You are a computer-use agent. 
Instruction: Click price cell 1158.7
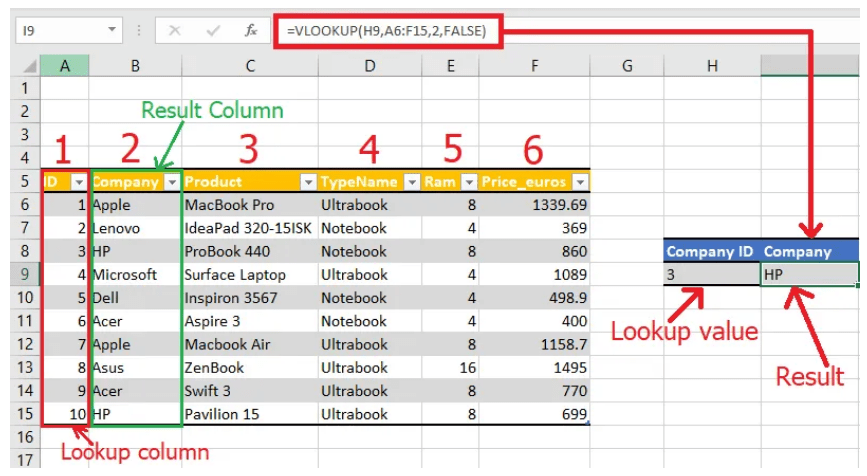click(534, 344)
